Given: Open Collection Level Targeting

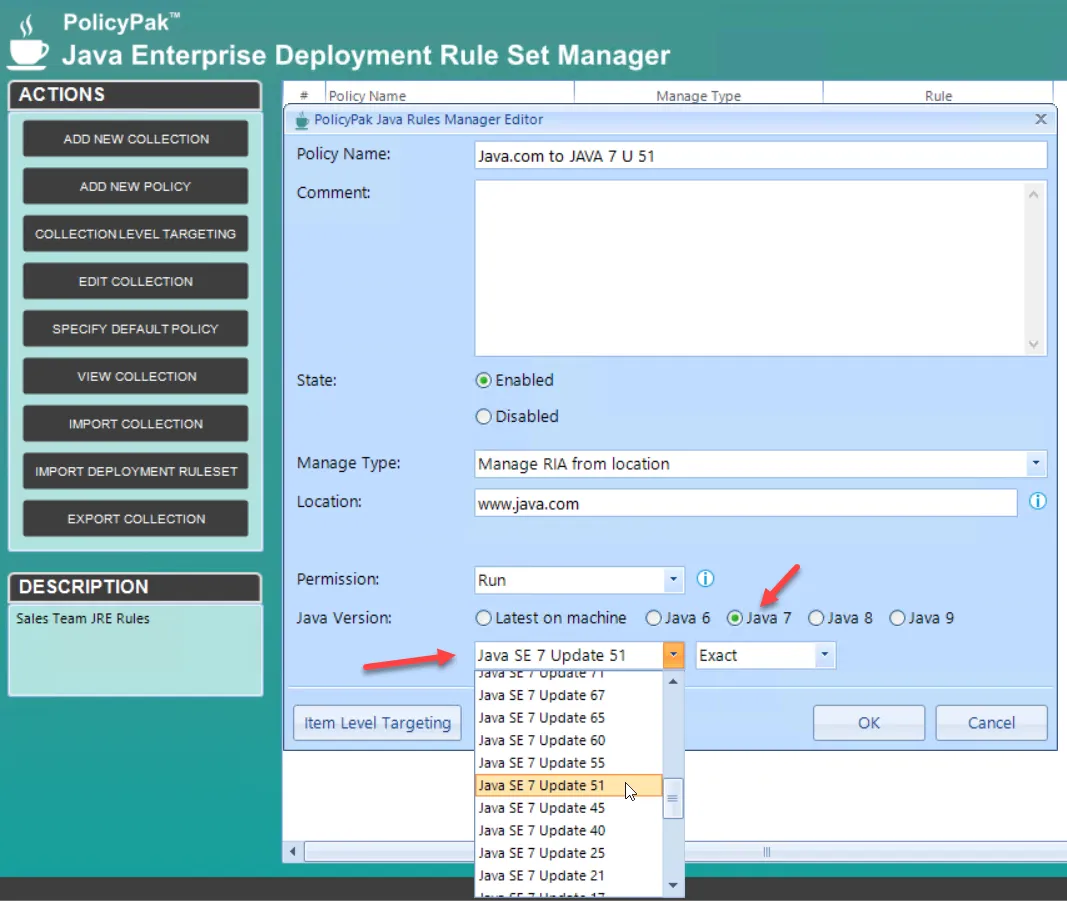Looking at the screenshot, I should pyautogui.click(x=135, y=234).
